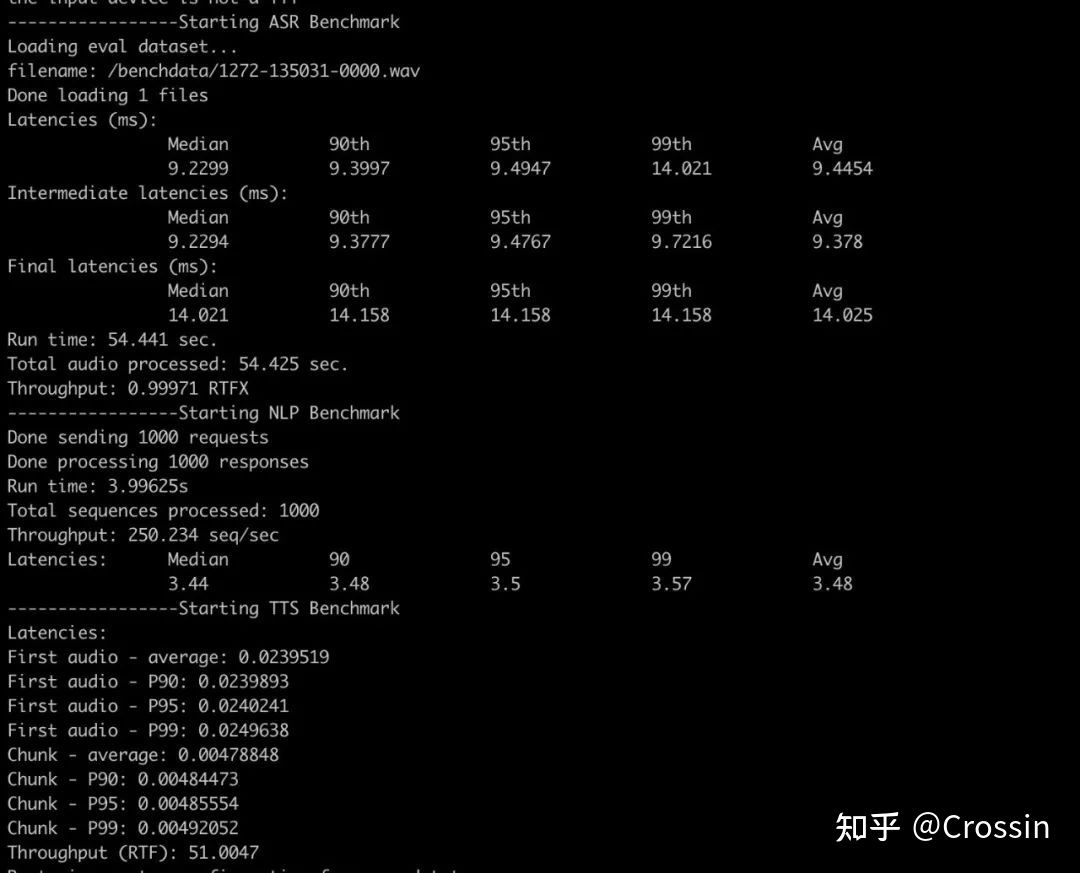Click the 知乎 @Crossin watermark
This screenshot has width=1080, height=873.
[x=942, y=827]
